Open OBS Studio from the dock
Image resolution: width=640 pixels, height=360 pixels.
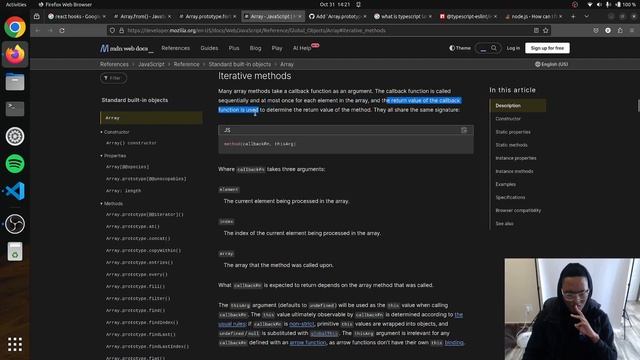[x=15, y=224]
